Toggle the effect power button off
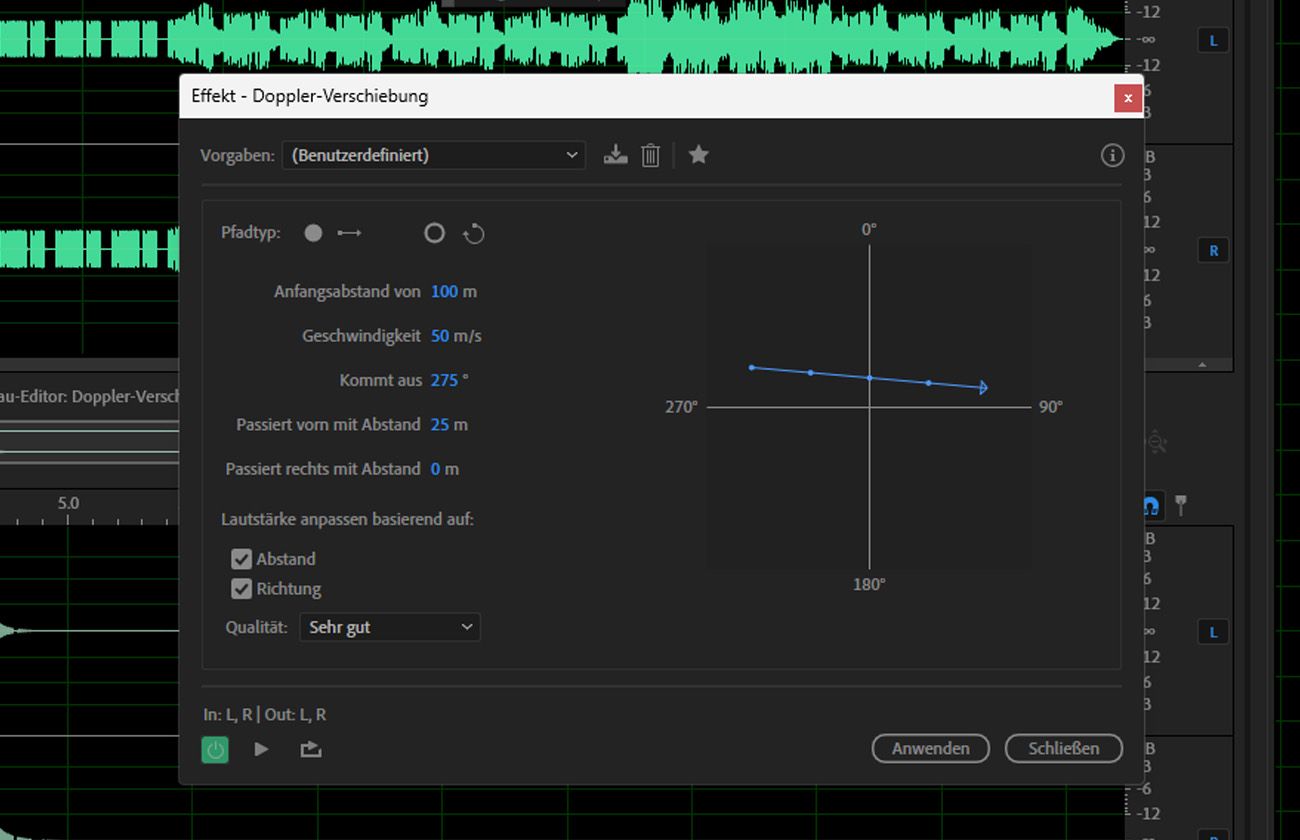 (x=214, y=748)
